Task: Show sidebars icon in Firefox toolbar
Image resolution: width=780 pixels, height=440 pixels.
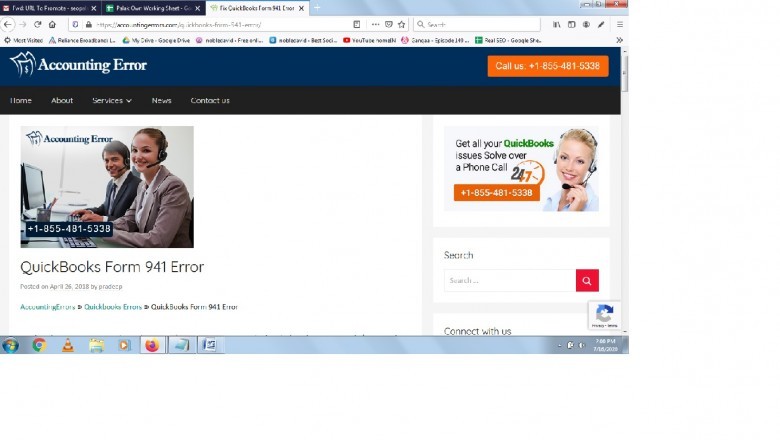Action: point(572,24)
